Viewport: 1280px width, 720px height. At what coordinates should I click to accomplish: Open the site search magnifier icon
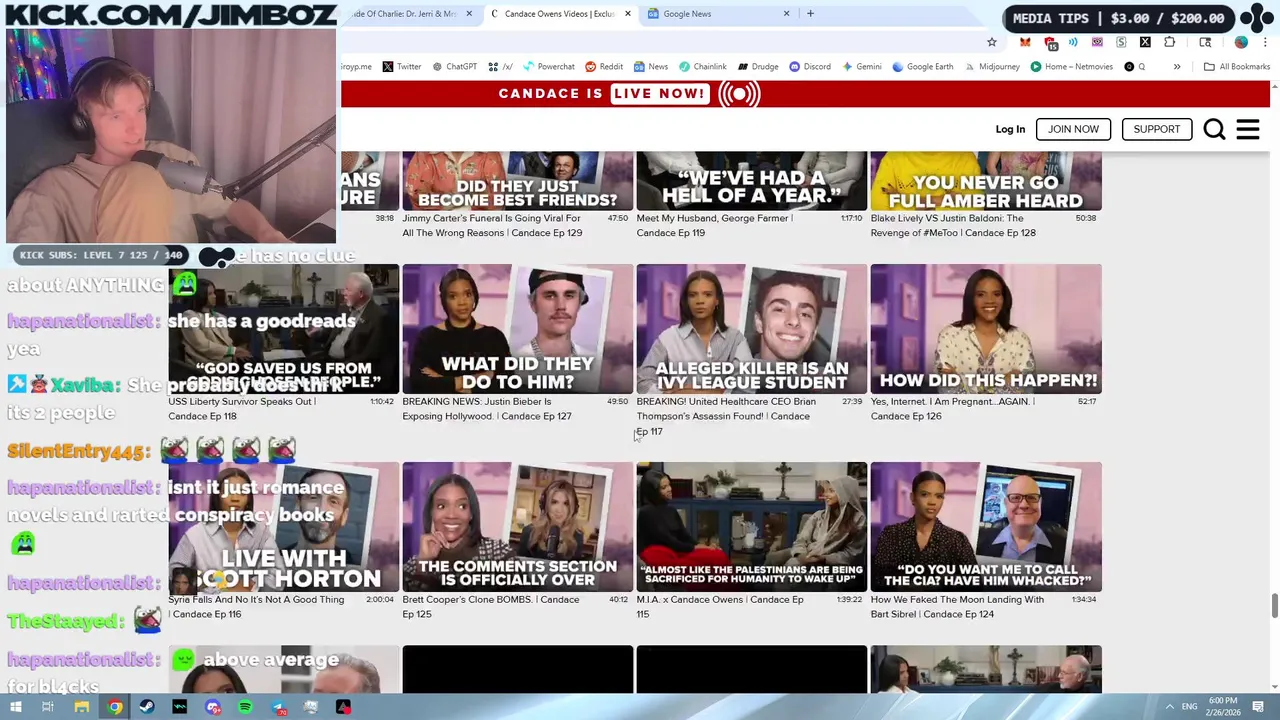pos(1214,130)
